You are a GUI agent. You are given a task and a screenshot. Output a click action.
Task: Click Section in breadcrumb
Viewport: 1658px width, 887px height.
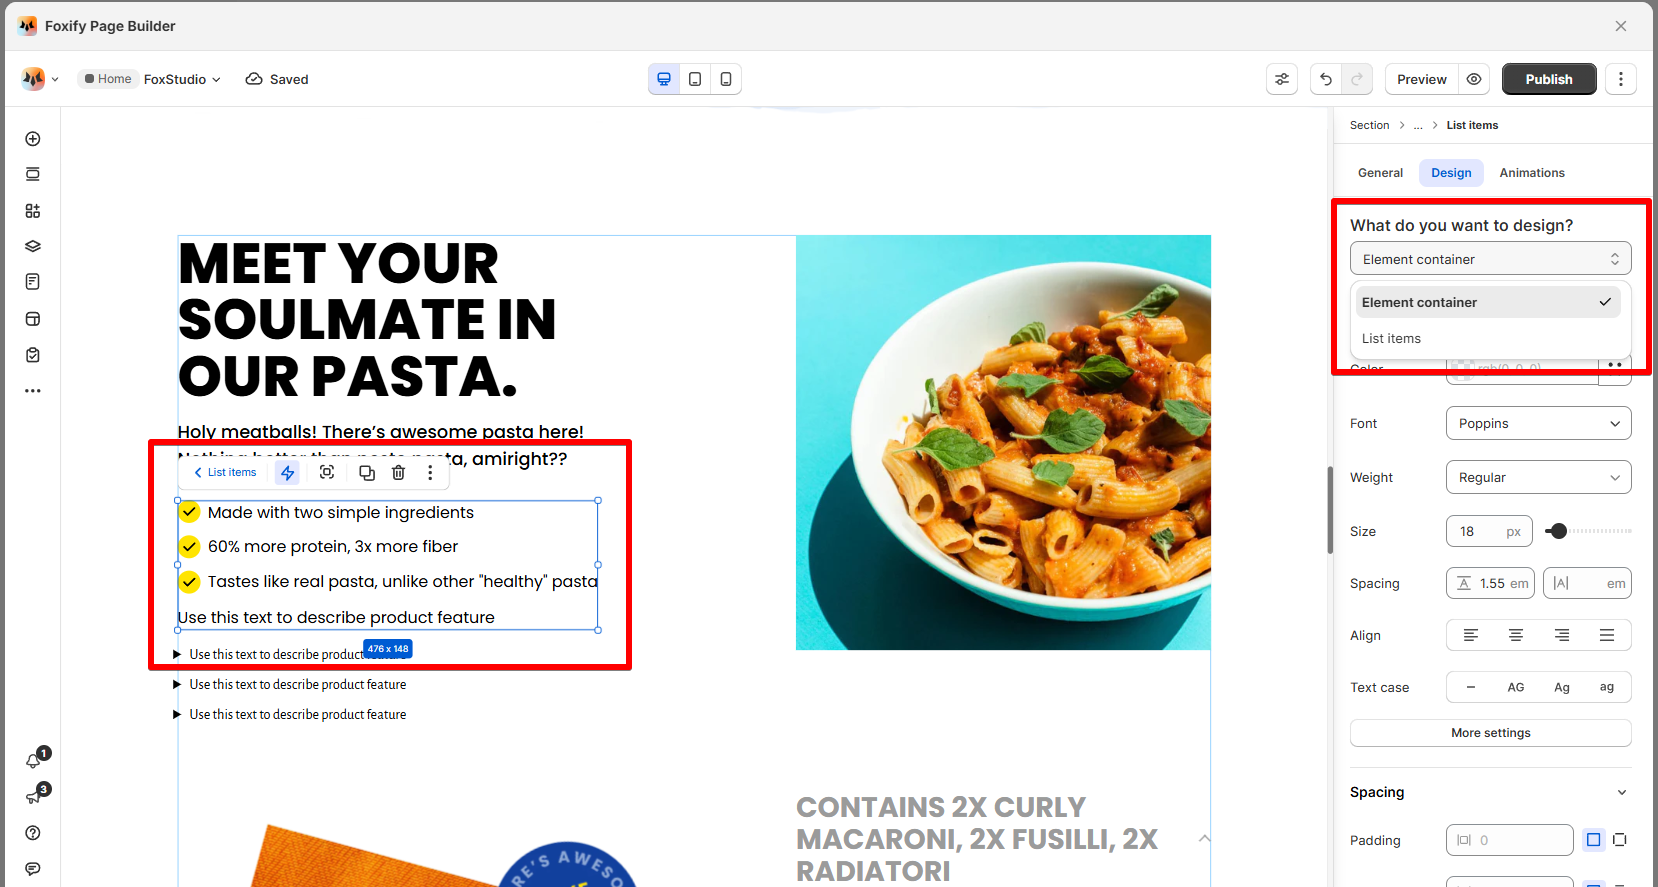[x=1369, y=125]
